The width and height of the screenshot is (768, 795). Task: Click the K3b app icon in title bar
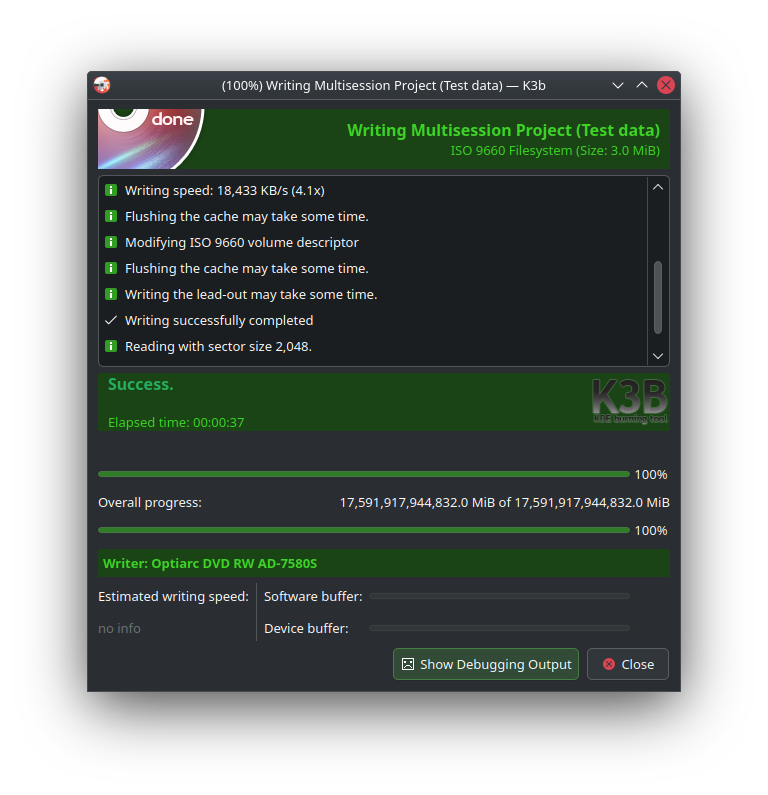102,85
